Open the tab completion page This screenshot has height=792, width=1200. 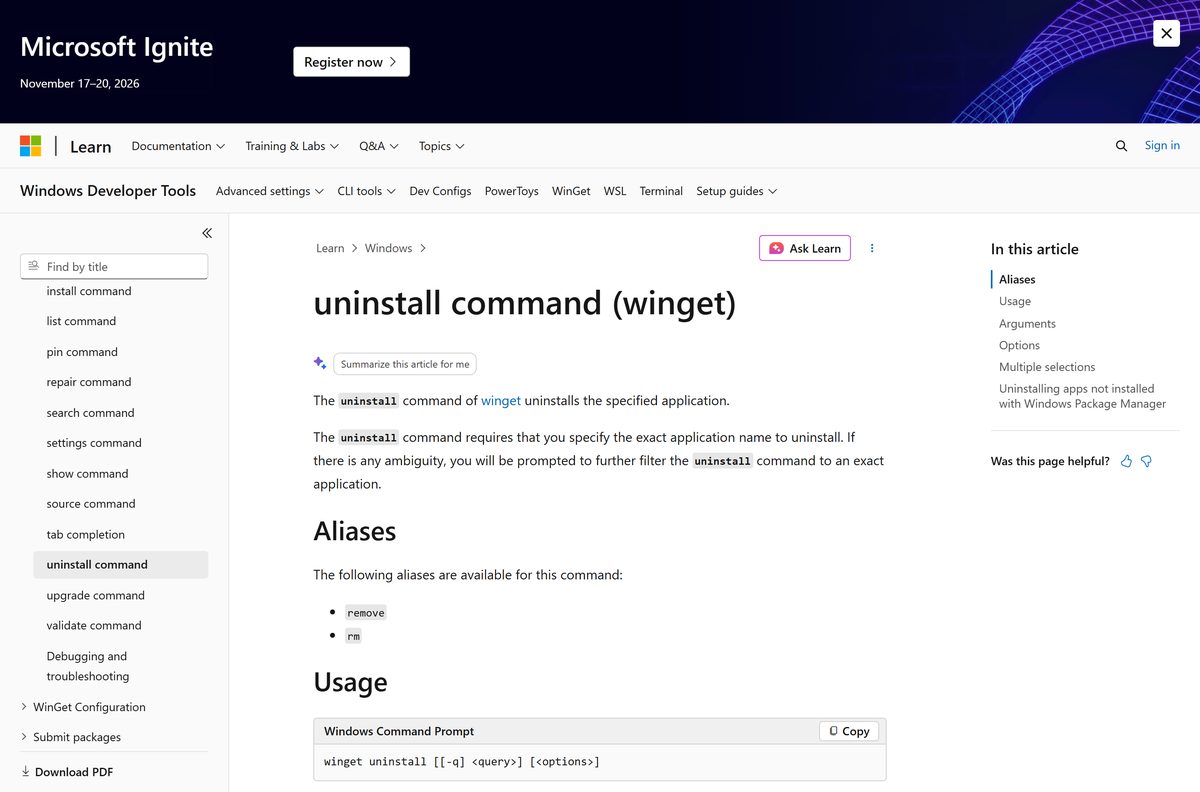point(86,535)
